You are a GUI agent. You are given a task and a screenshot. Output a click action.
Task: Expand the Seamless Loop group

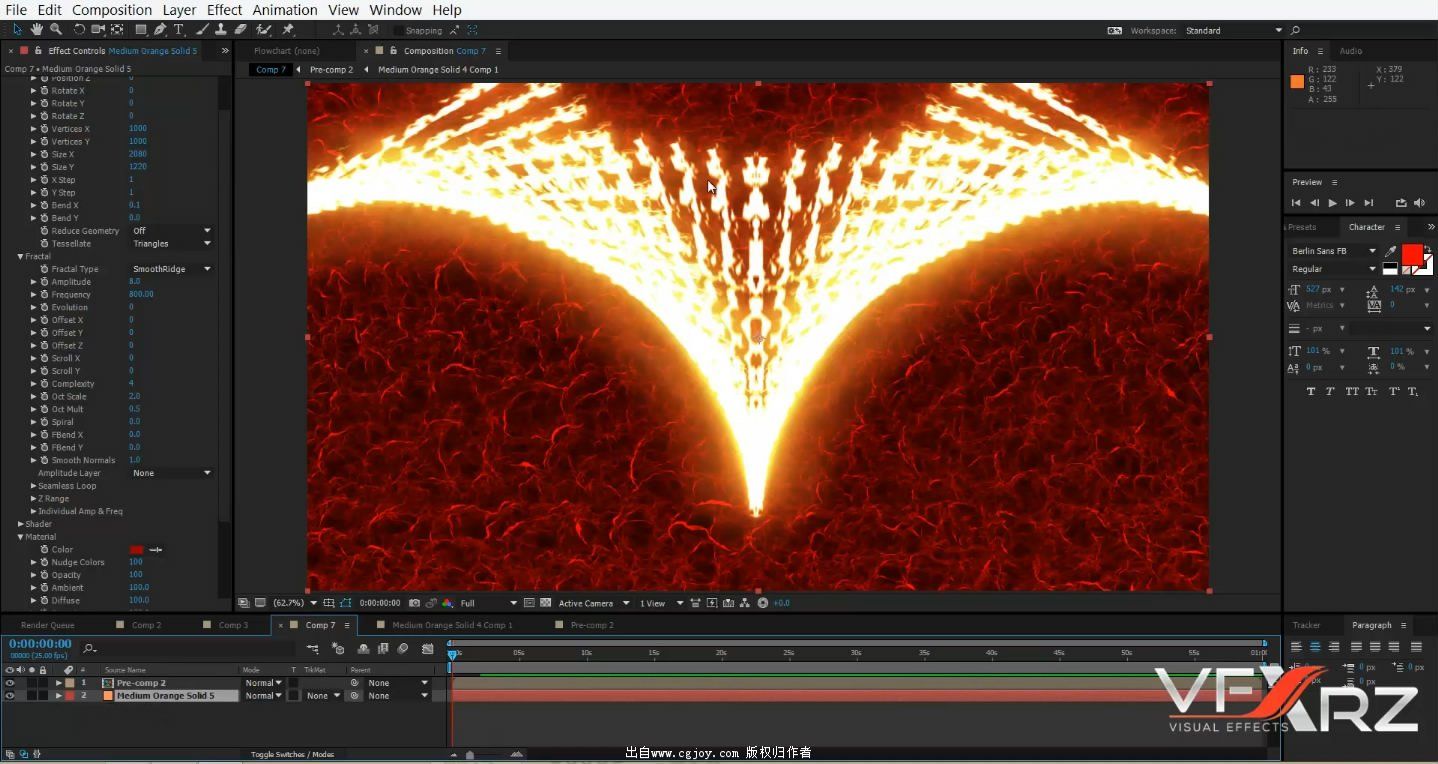33,486
